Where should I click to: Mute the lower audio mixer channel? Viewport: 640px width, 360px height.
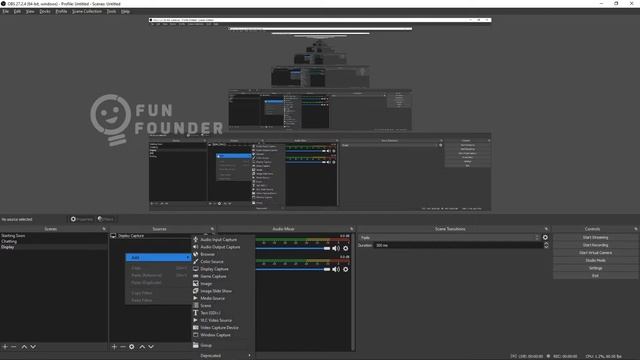click(336, 269)
